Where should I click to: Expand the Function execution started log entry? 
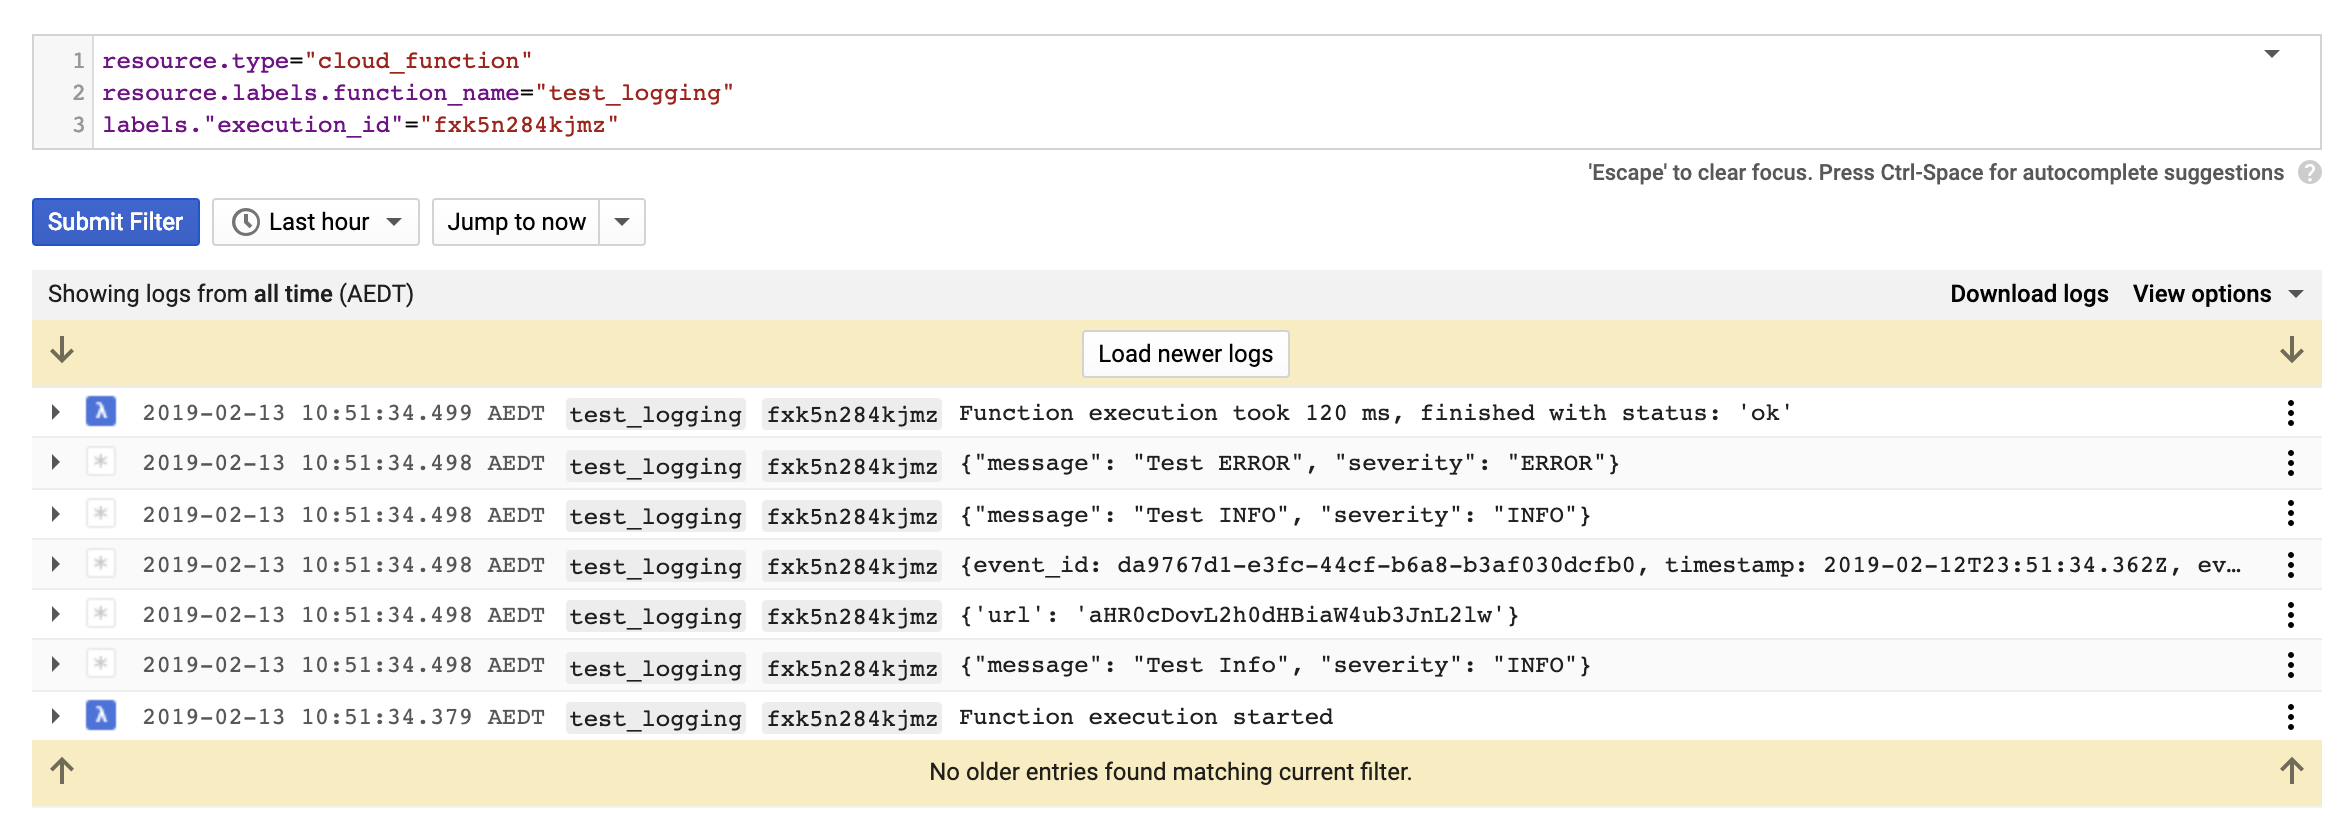(x=56, y=717)
